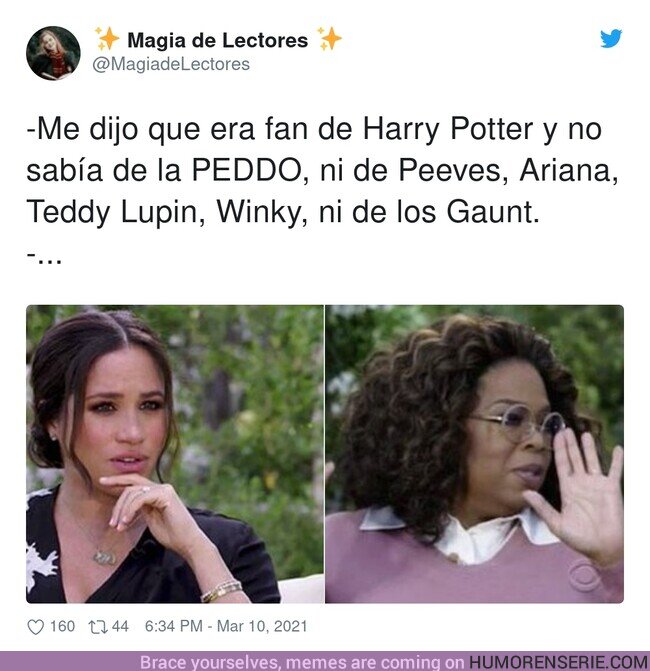Click the trailing dash ellipsis line
The image size is (650, 671).
44,257
